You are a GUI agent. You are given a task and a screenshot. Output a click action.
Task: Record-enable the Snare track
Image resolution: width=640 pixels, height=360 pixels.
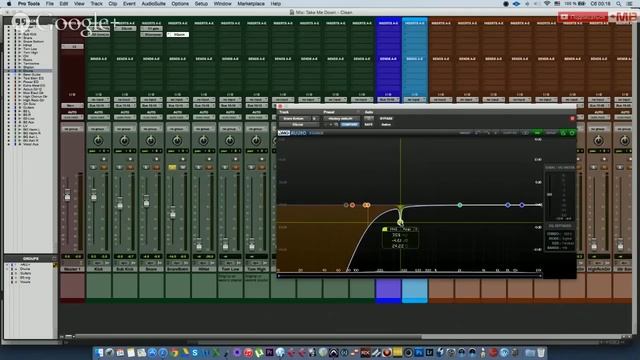tap(156, 159)
